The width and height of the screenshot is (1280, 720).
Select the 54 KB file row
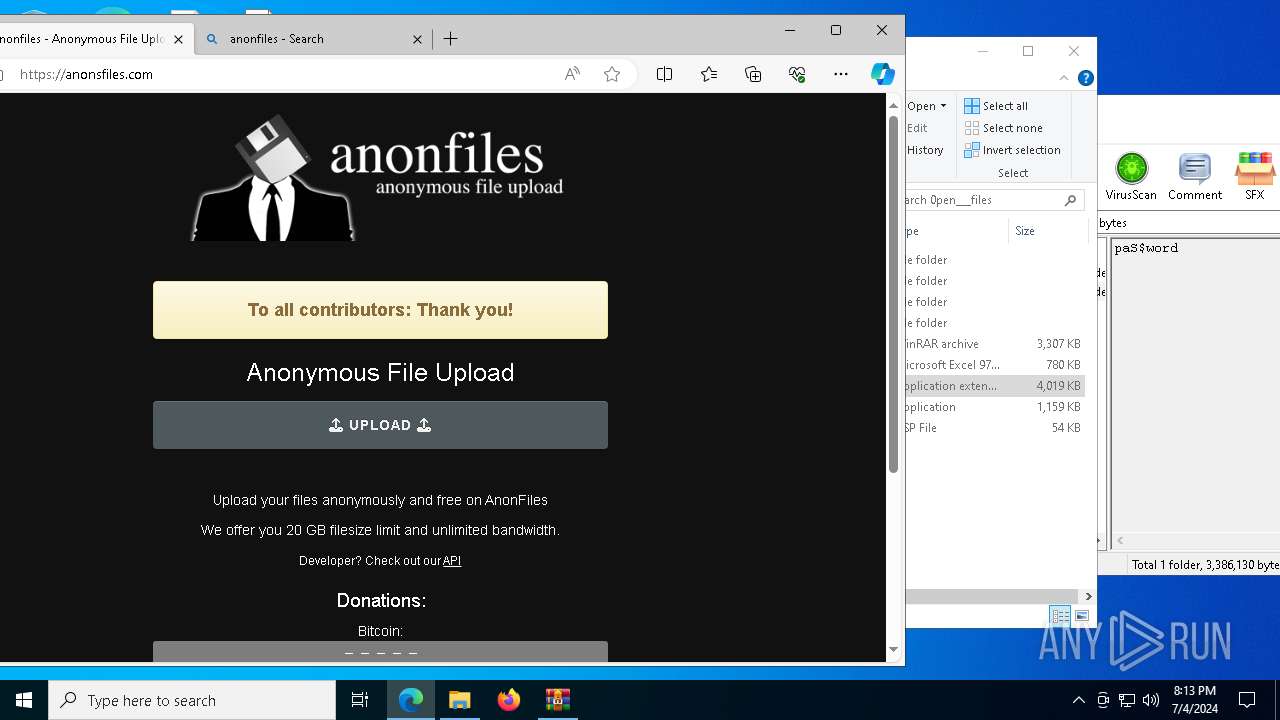(x=994, y=428)
